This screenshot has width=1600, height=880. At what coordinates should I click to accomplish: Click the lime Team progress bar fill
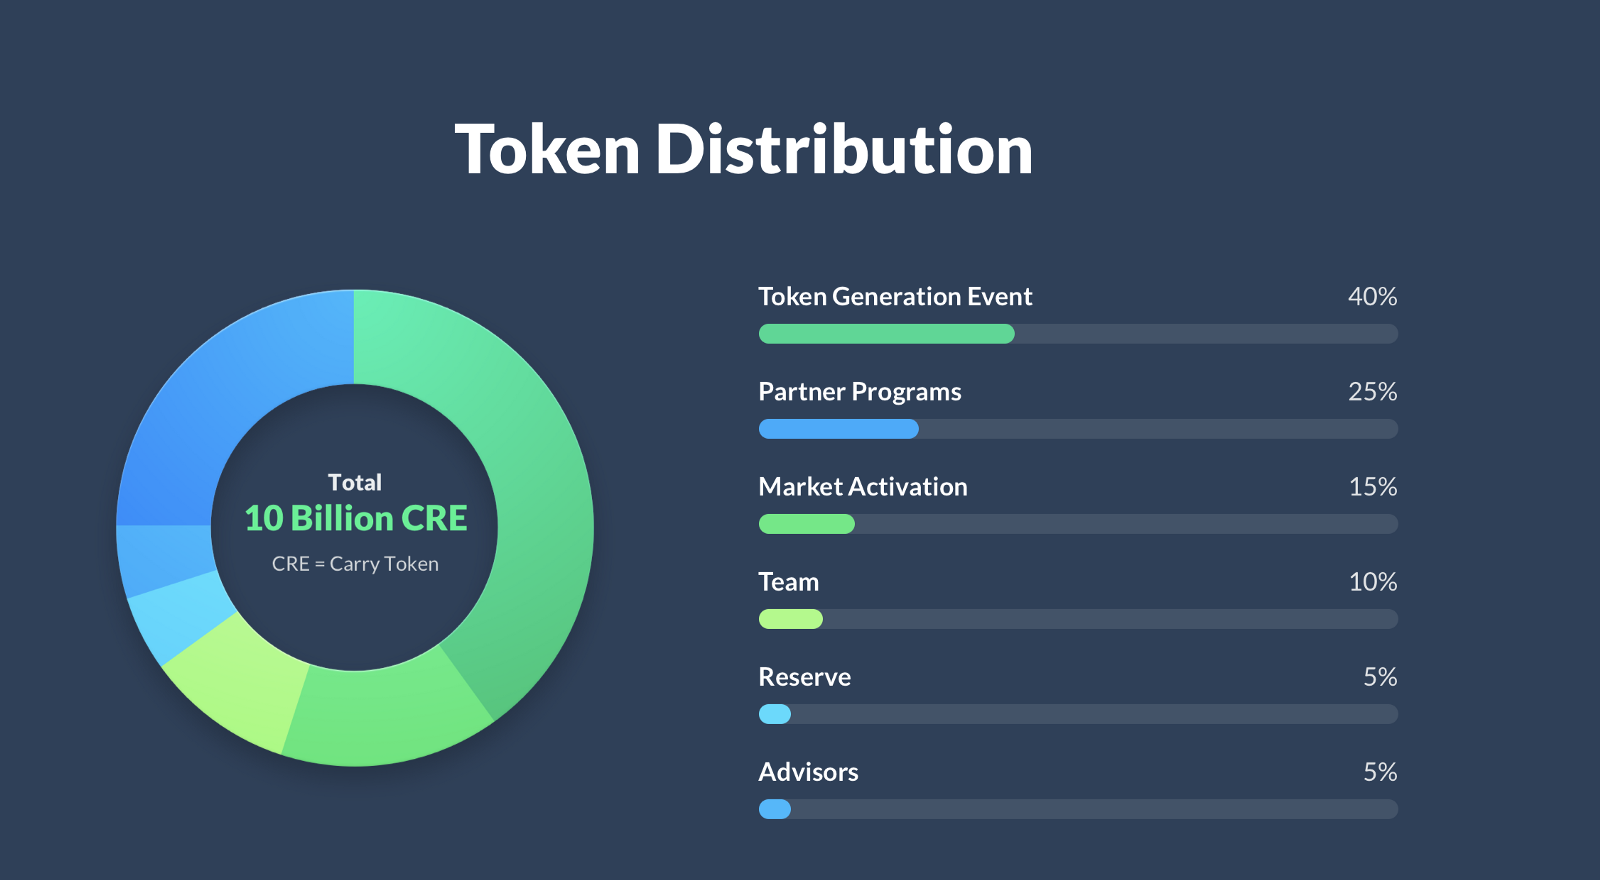point(791,619)
